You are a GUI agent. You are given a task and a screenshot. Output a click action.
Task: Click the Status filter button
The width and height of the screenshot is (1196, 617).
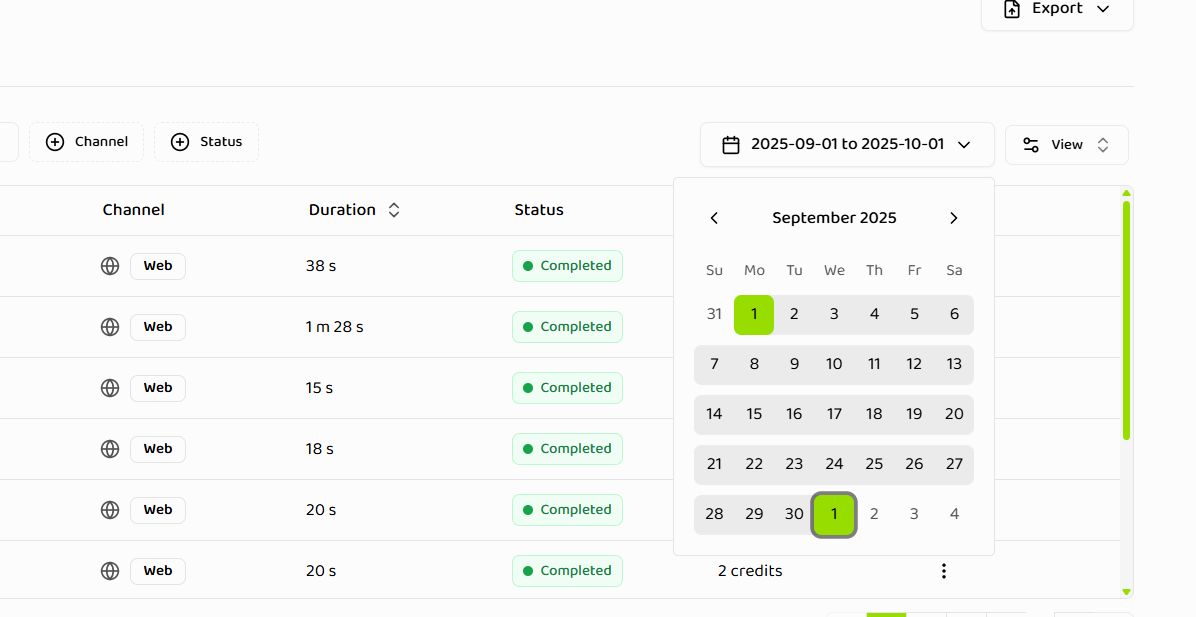206,141
